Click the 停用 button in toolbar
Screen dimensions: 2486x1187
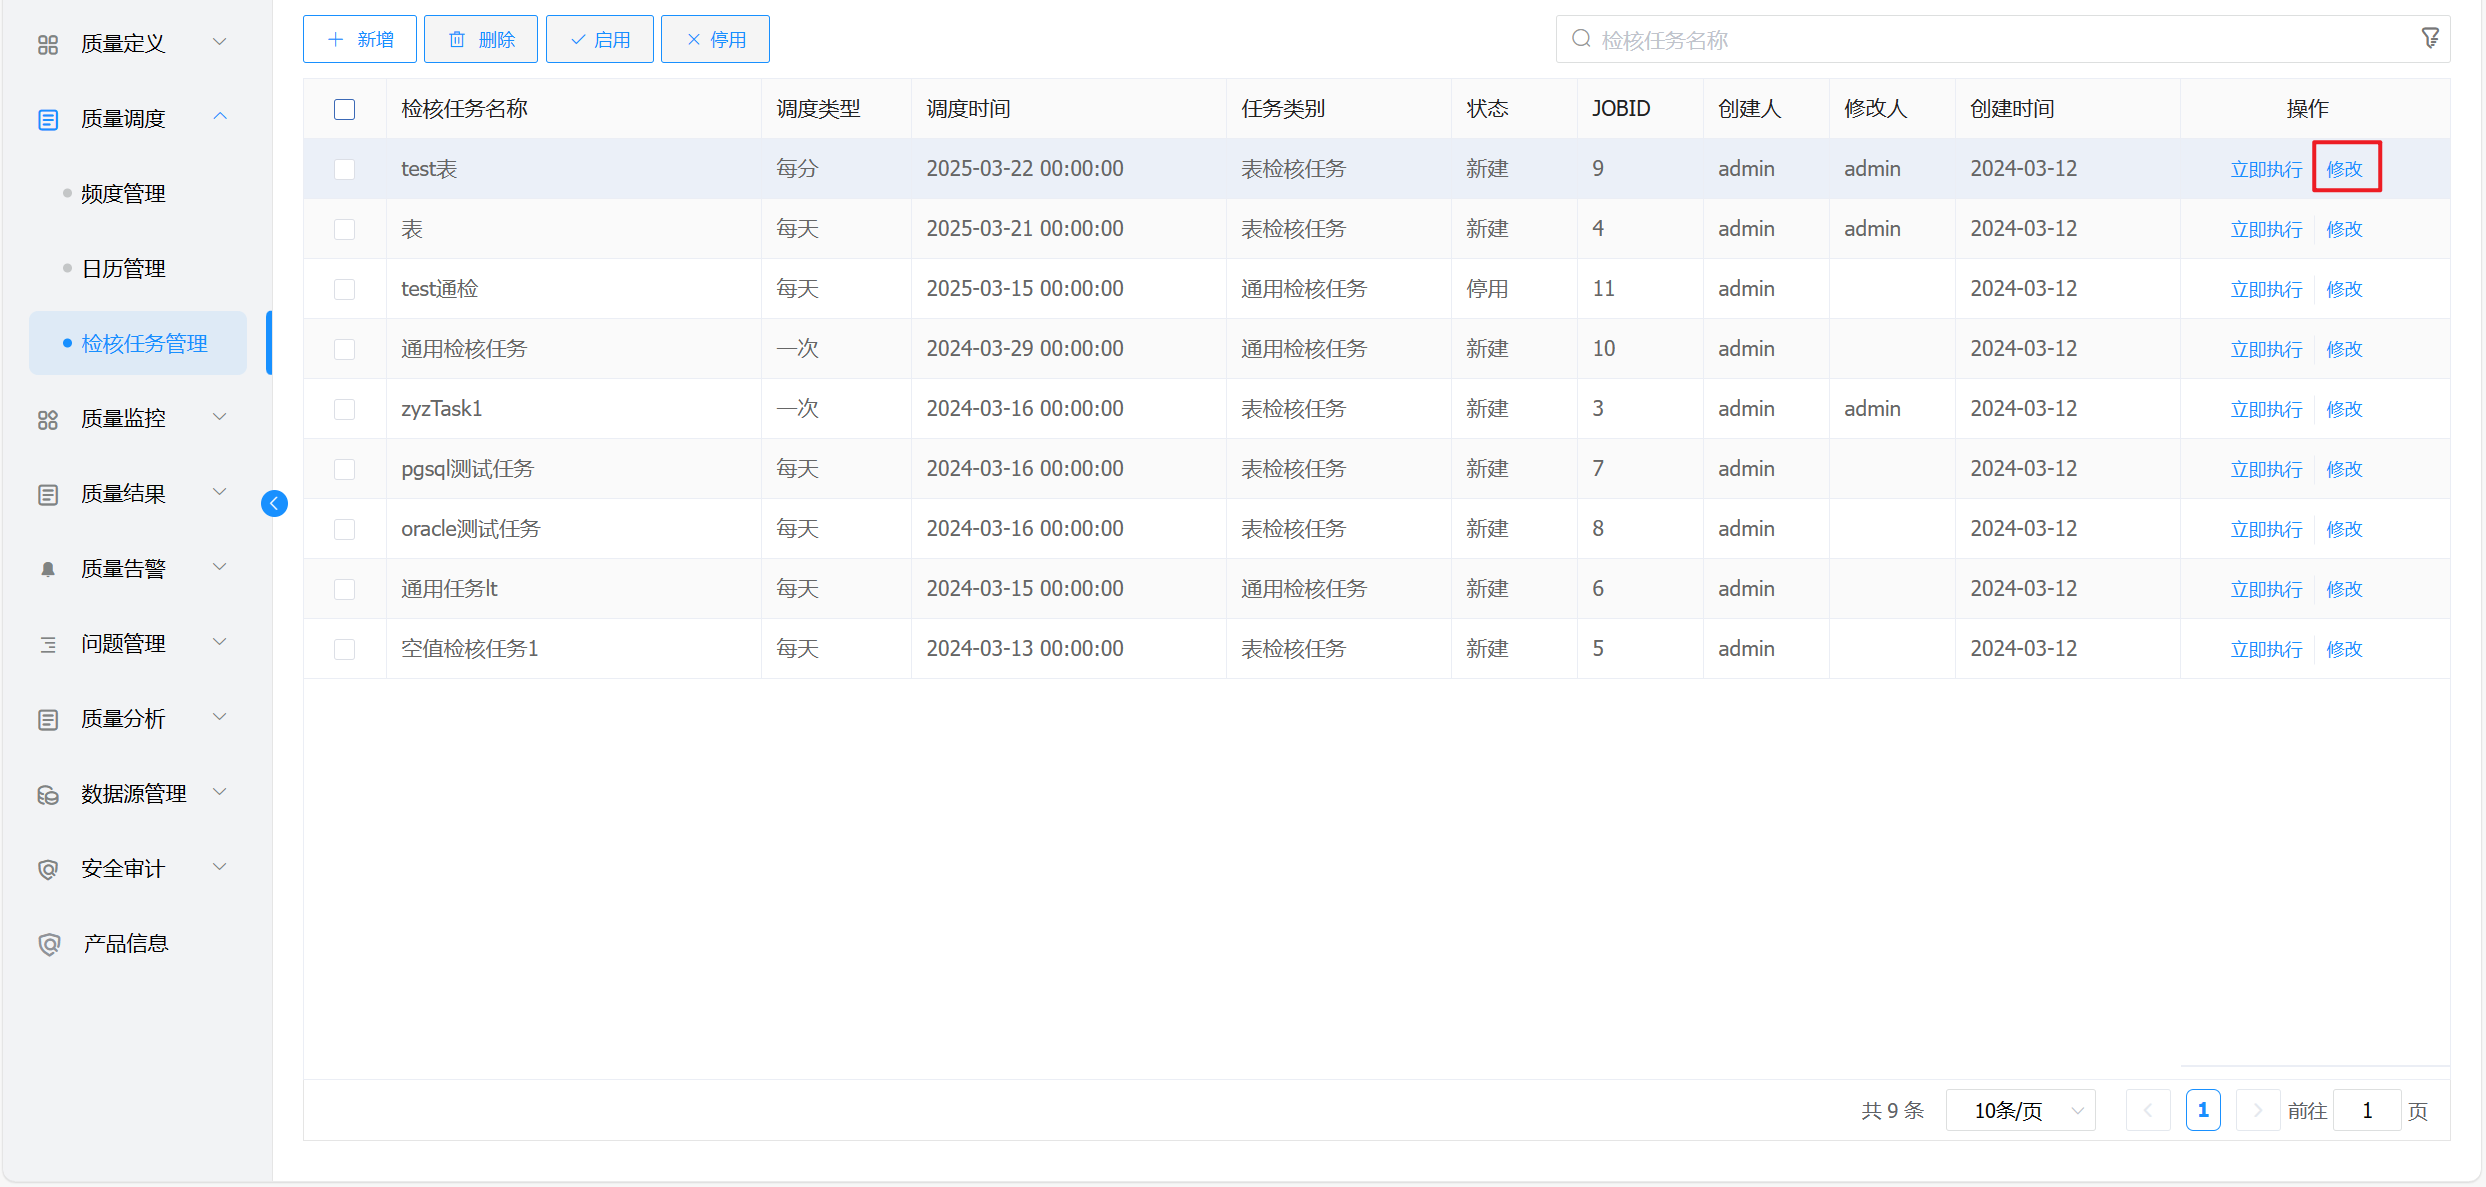coord(715,39)
